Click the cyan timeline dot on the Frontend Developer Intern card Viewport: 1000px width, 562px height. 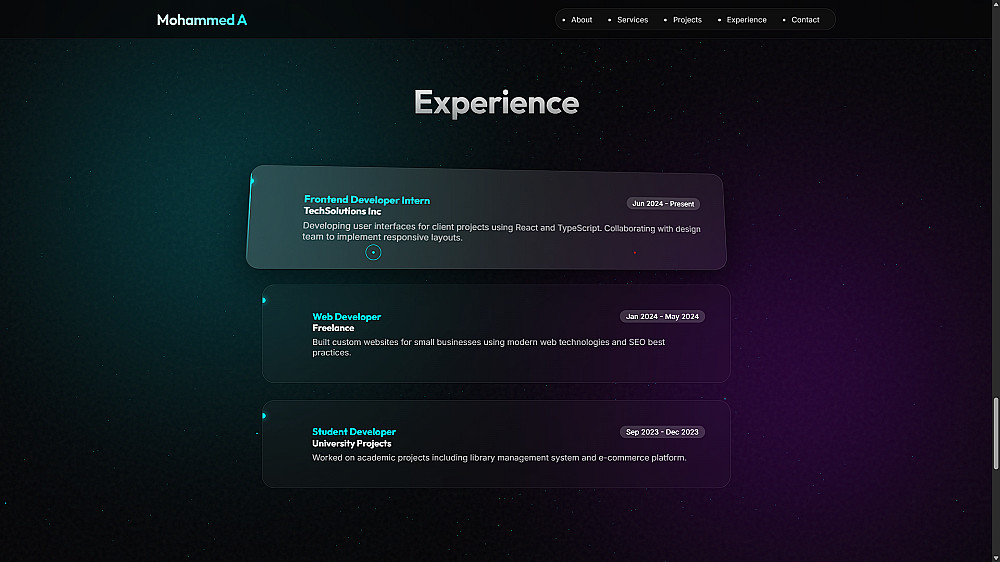(252, 181)
